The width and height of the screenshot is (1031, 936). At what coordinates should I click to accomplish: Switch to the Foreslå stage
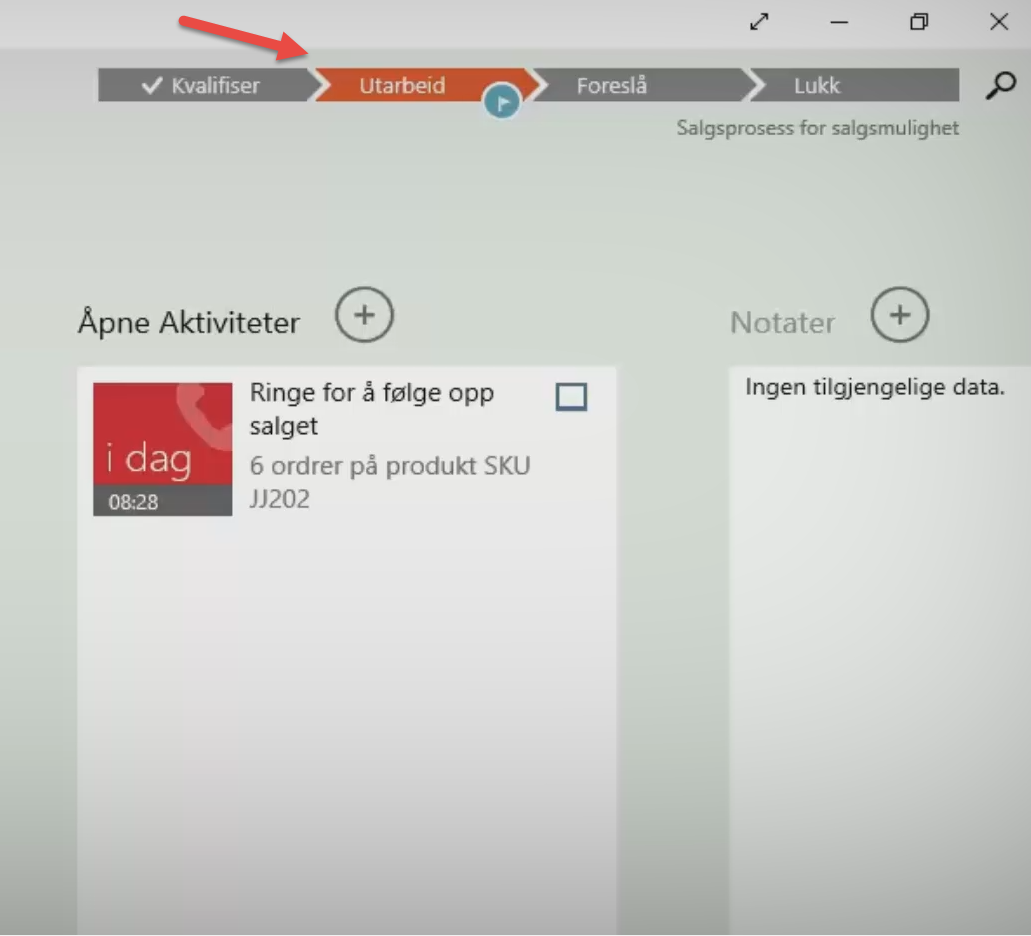coord(612,86)
